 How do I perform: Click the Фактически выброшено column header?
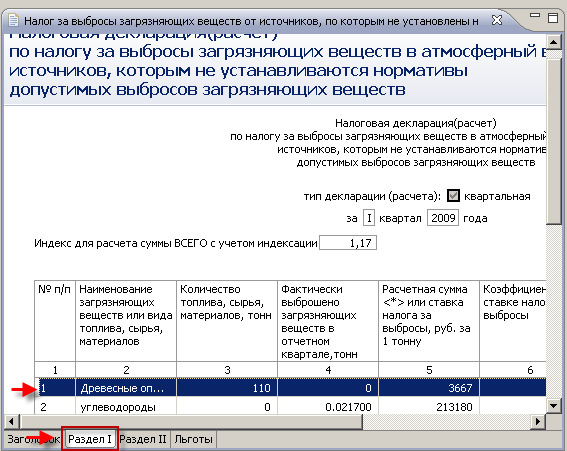328,321
